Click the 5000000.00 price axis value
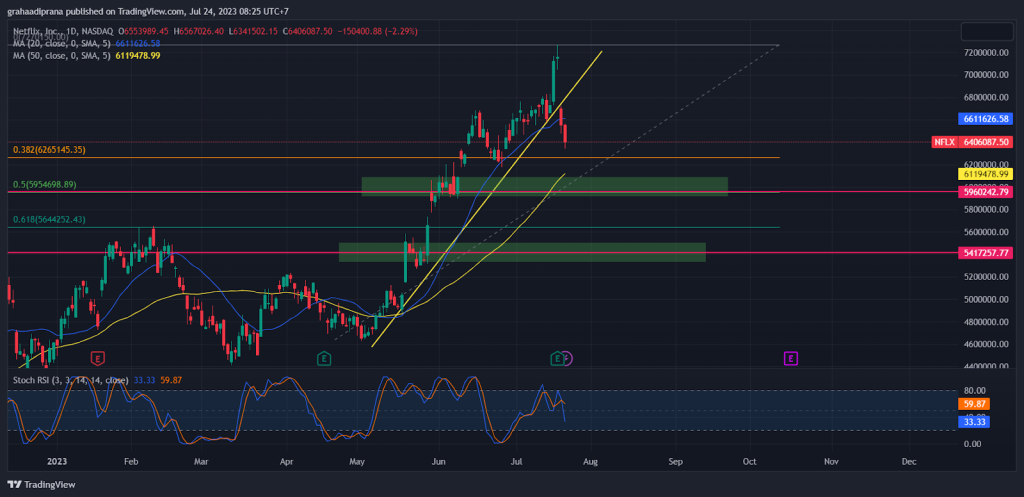The height and width of the screenshot is (497, 1024). tap(987, 300)
